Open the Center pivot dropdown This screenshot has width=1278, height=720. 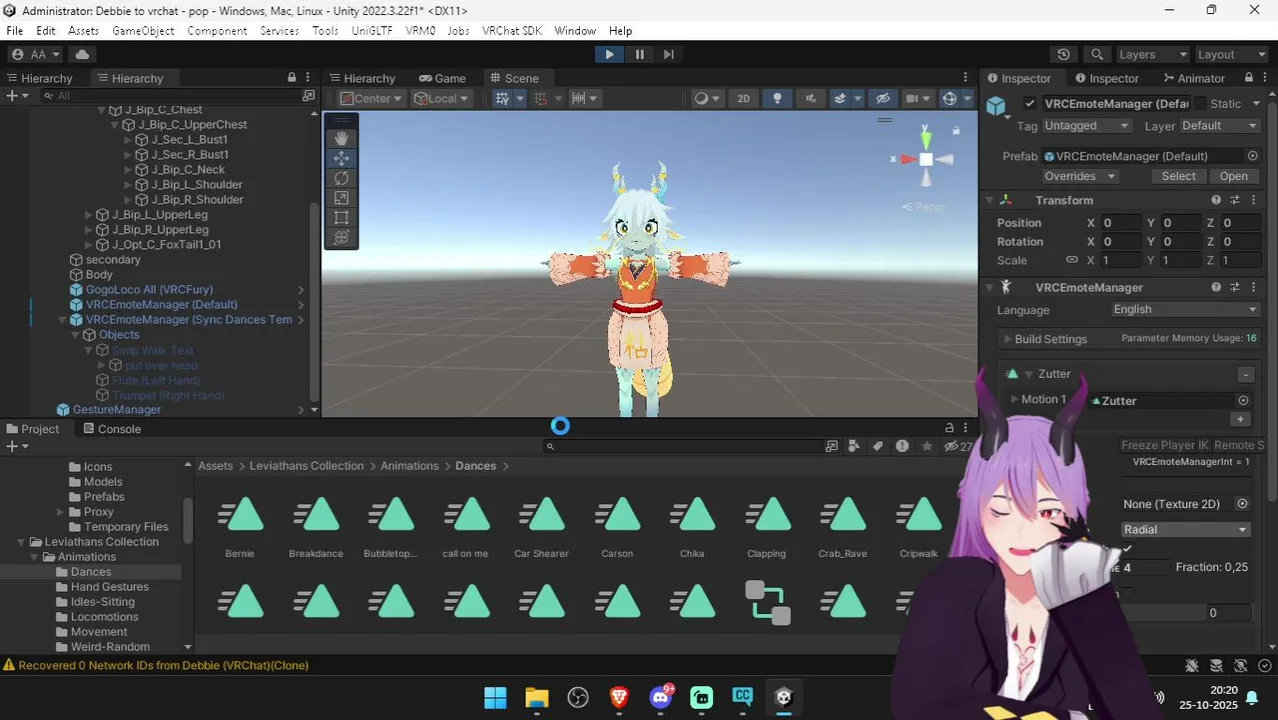[x=371, y=98]
